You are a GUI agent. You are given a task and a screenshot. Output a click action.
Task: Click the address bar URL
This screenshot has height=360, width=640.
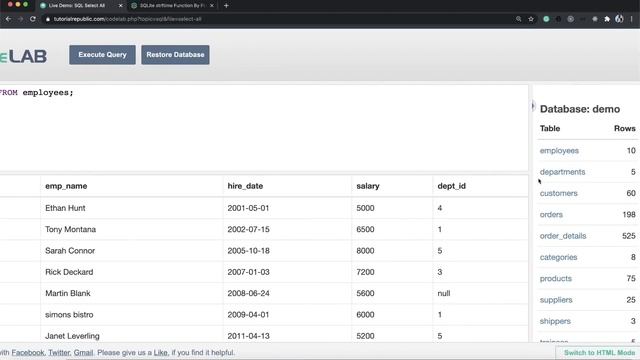click(x=127, y=19)
